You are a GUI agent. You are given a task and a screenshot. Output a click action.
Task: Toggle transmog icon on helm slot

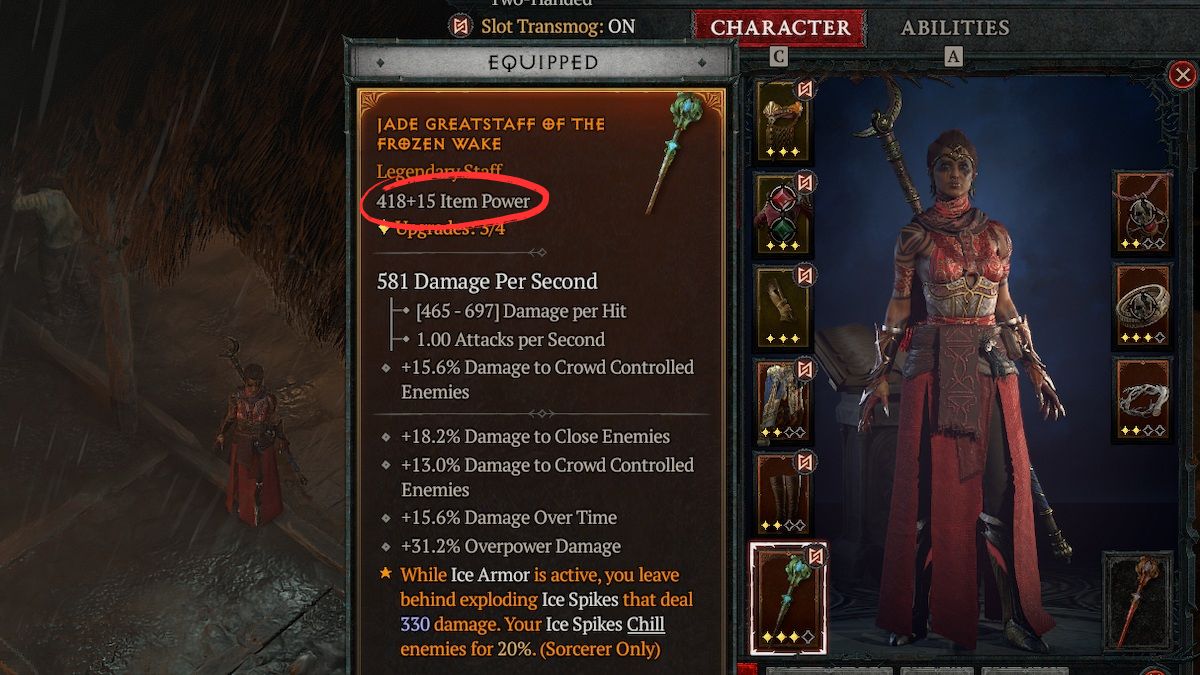click(x=804, y=90)
